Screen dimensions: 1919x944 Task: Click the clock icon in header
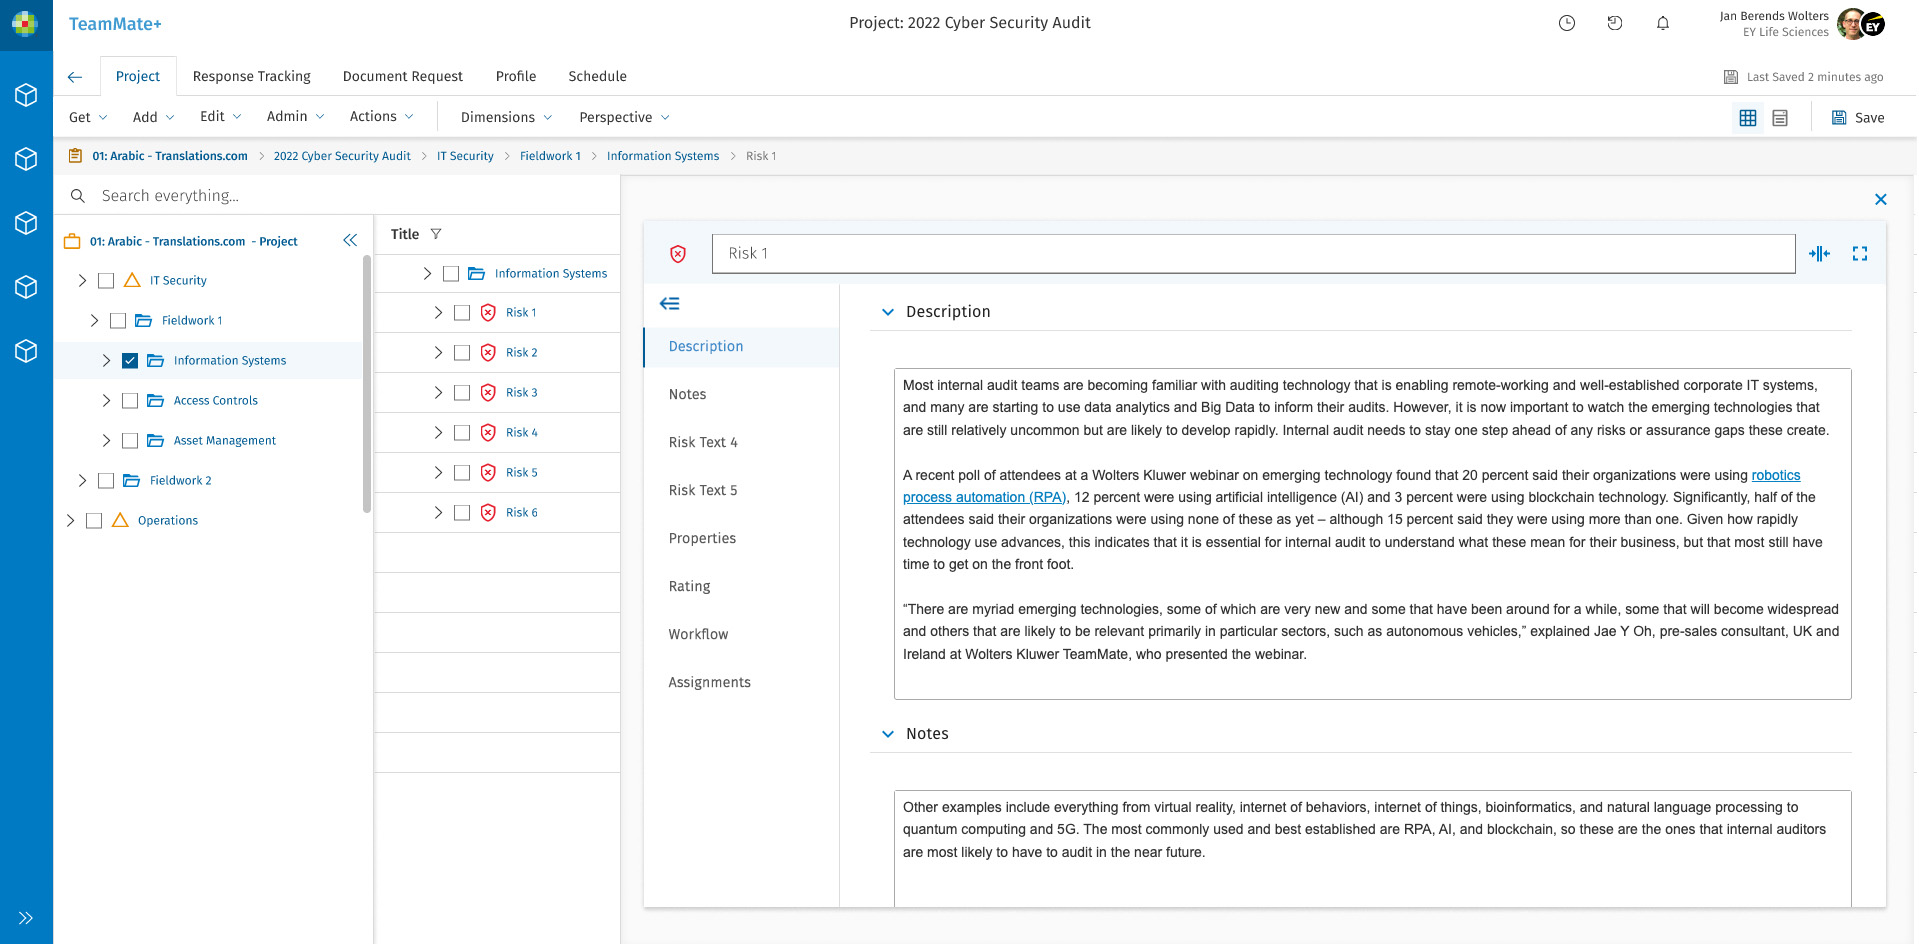(1566, 23)
